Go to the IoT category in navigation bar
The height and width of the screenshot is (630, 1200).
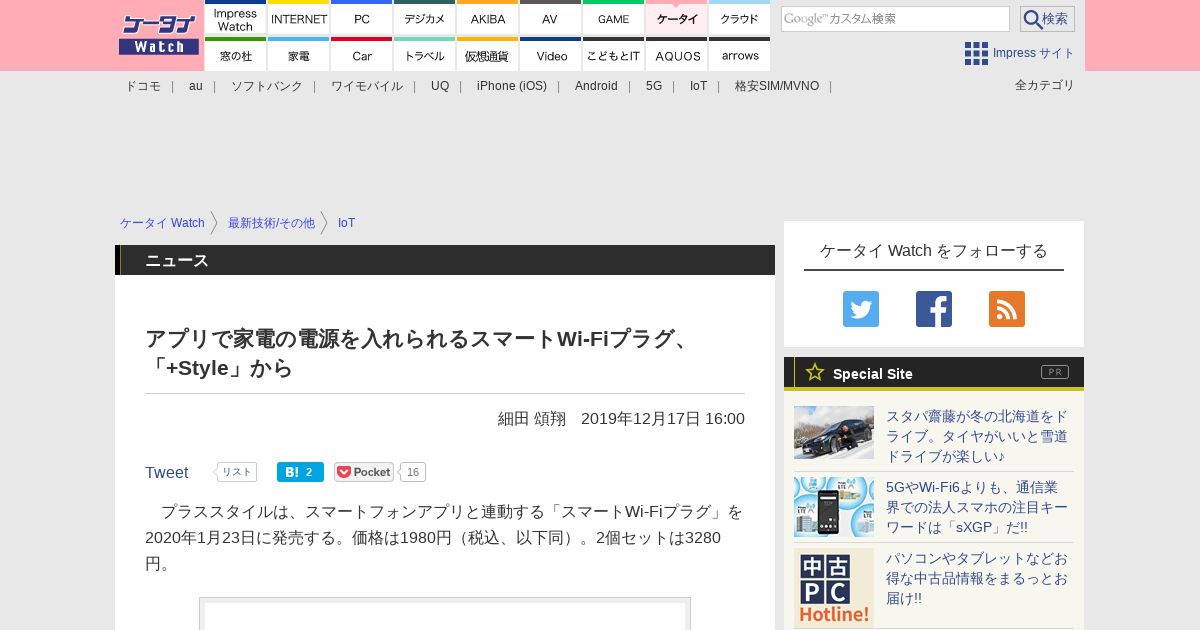coord(698,86)
